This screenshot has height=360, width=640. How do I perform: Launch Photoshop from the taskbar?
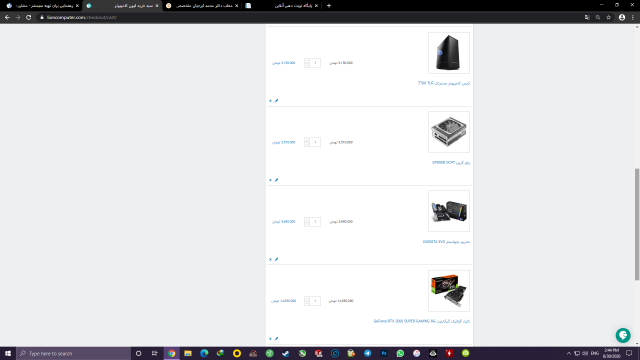click(384, 353)
